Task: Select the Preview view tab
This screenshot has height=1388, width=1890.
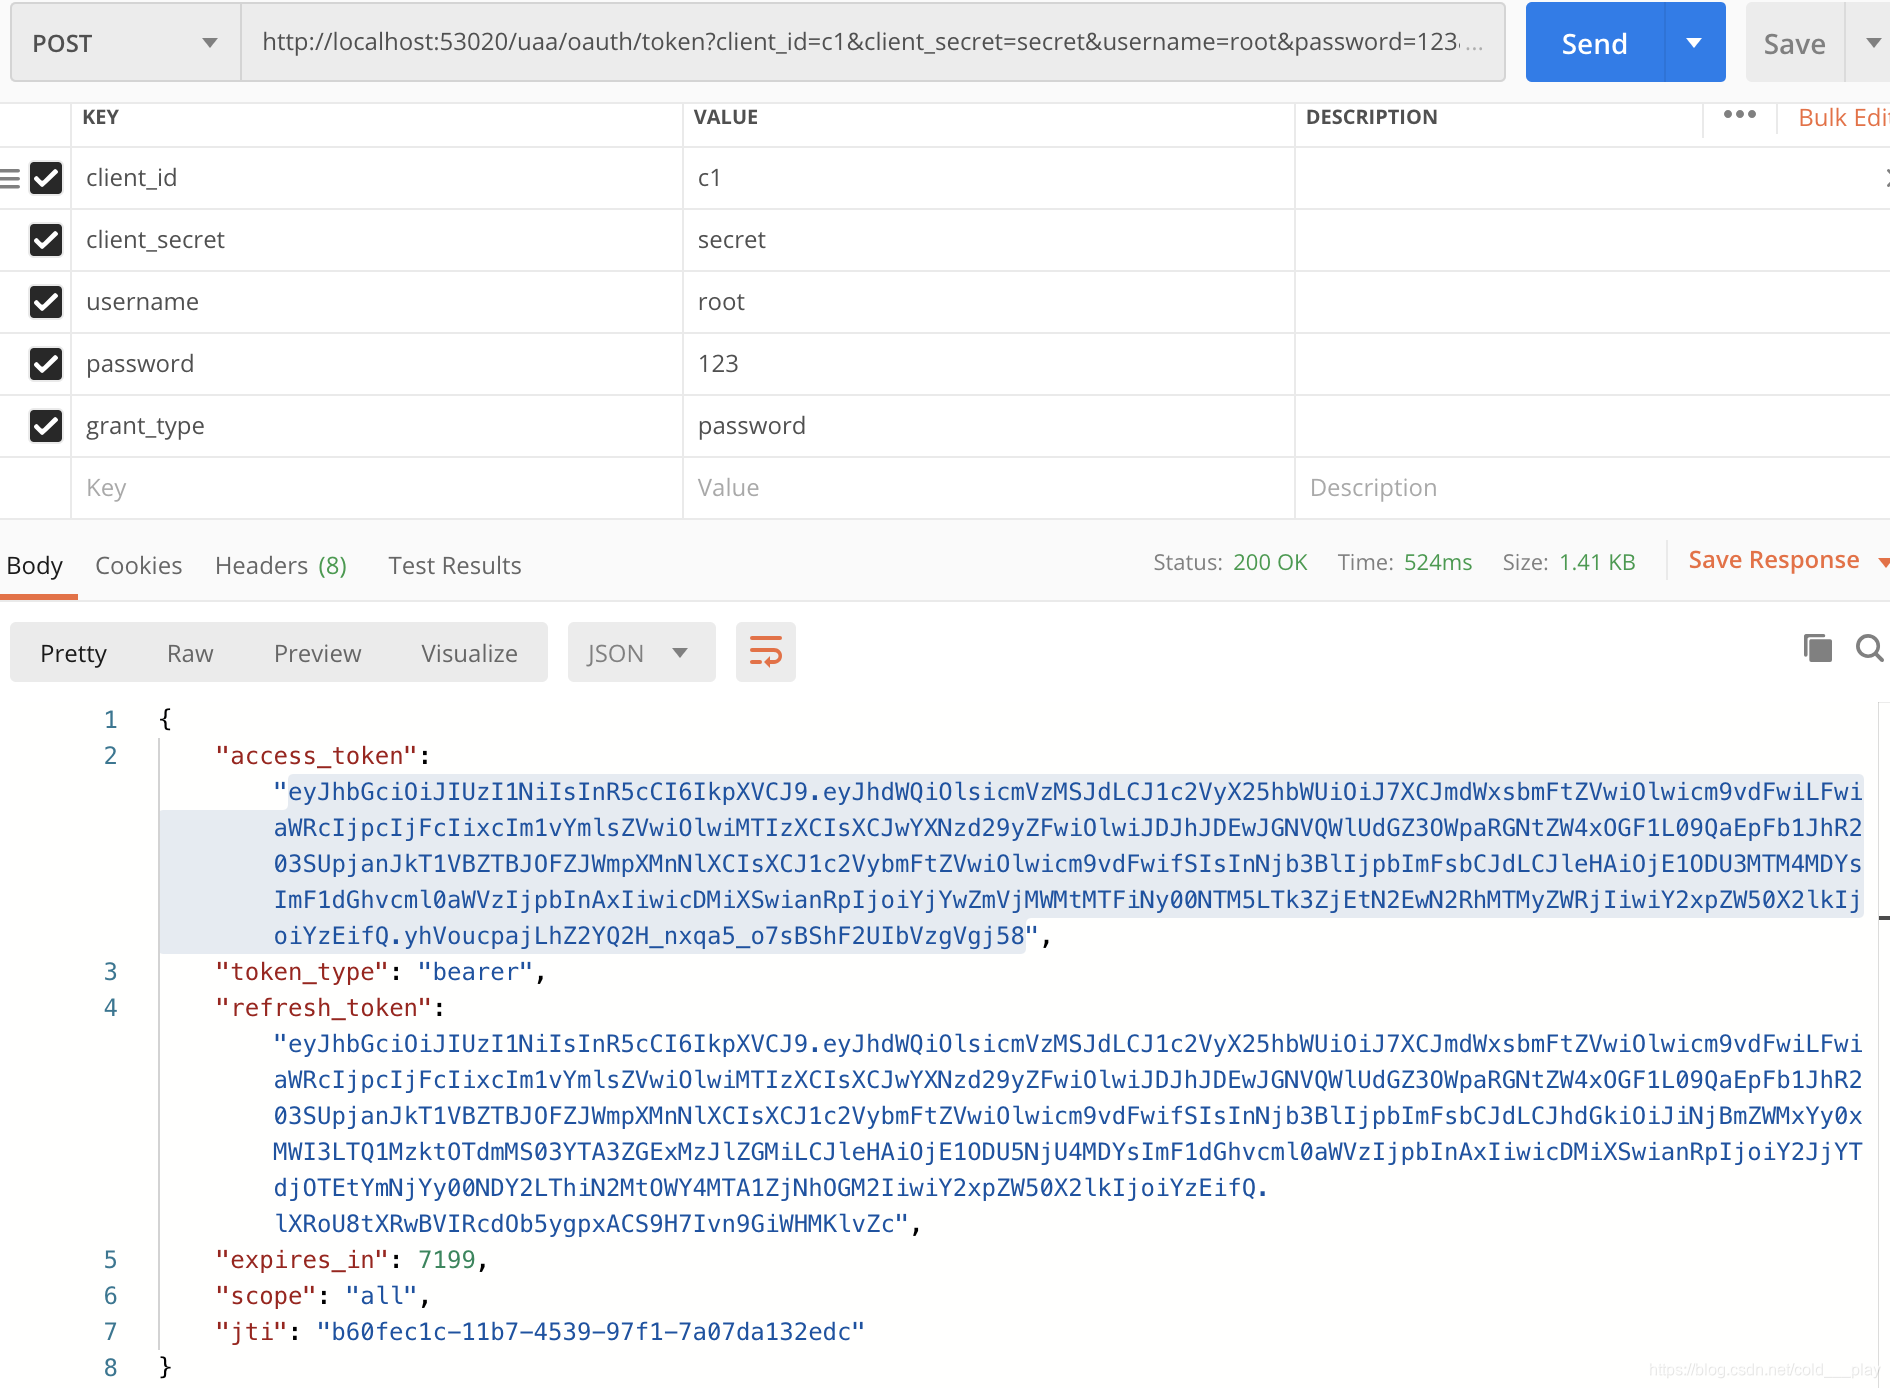Action: point(317,654)
